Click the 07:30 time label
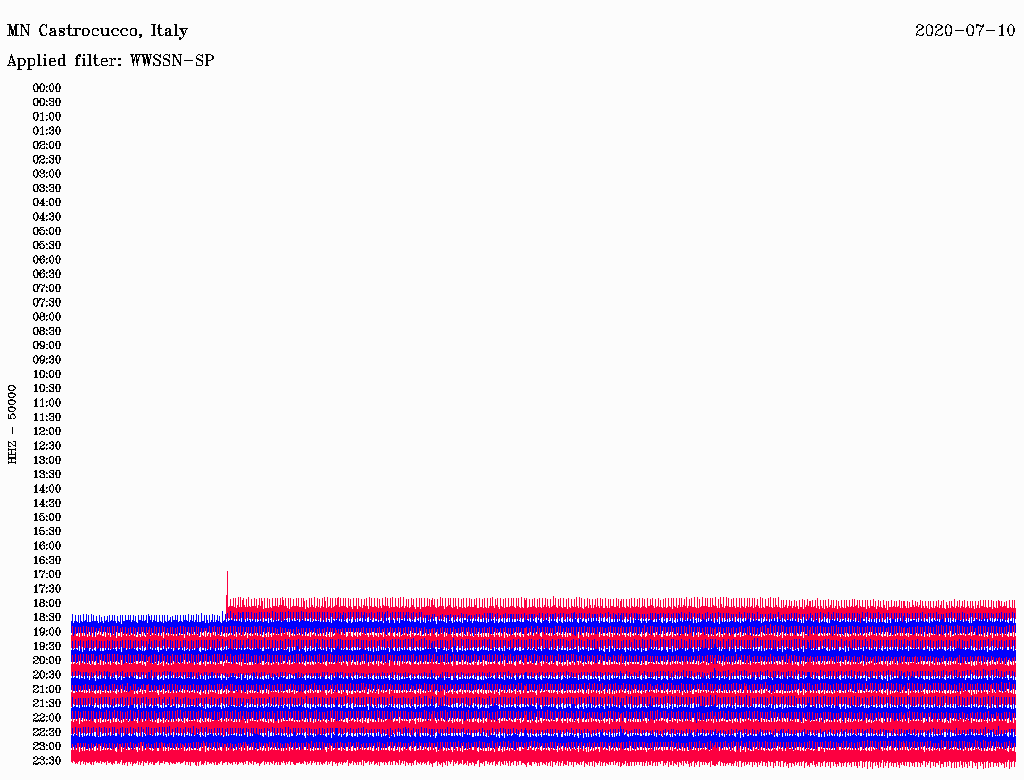 tap(47, 302)
